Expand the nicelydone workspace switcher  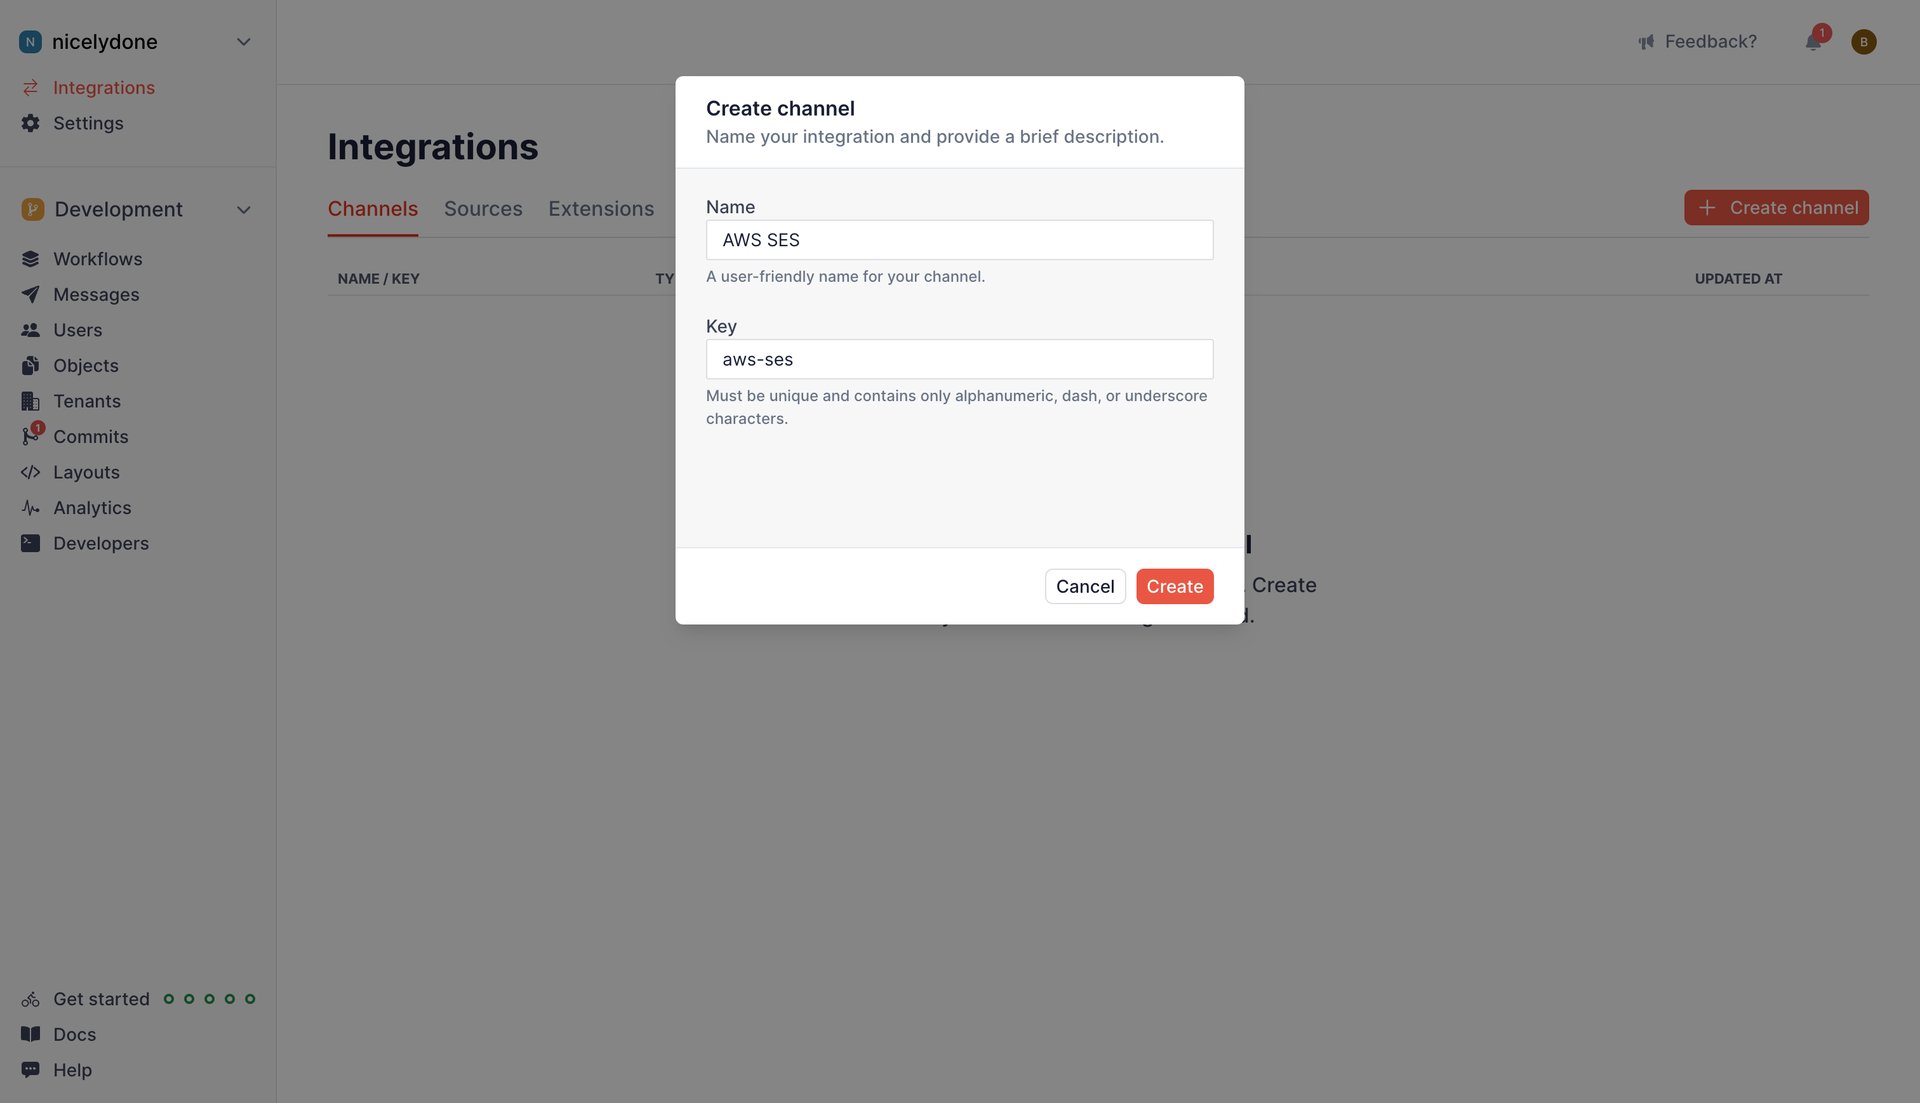pos(243,41)
